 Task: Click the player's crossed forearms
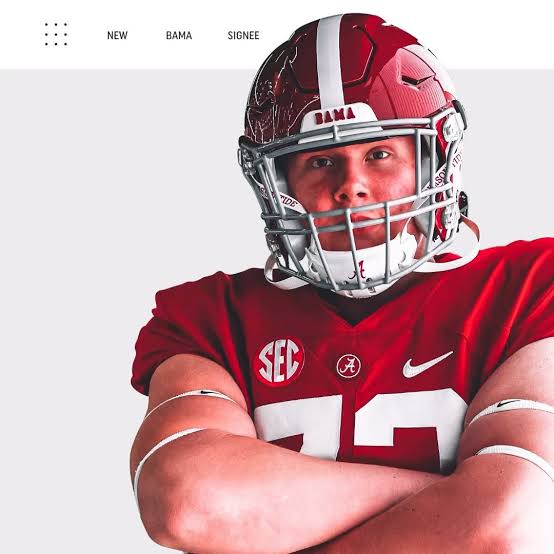click(336, 495)
